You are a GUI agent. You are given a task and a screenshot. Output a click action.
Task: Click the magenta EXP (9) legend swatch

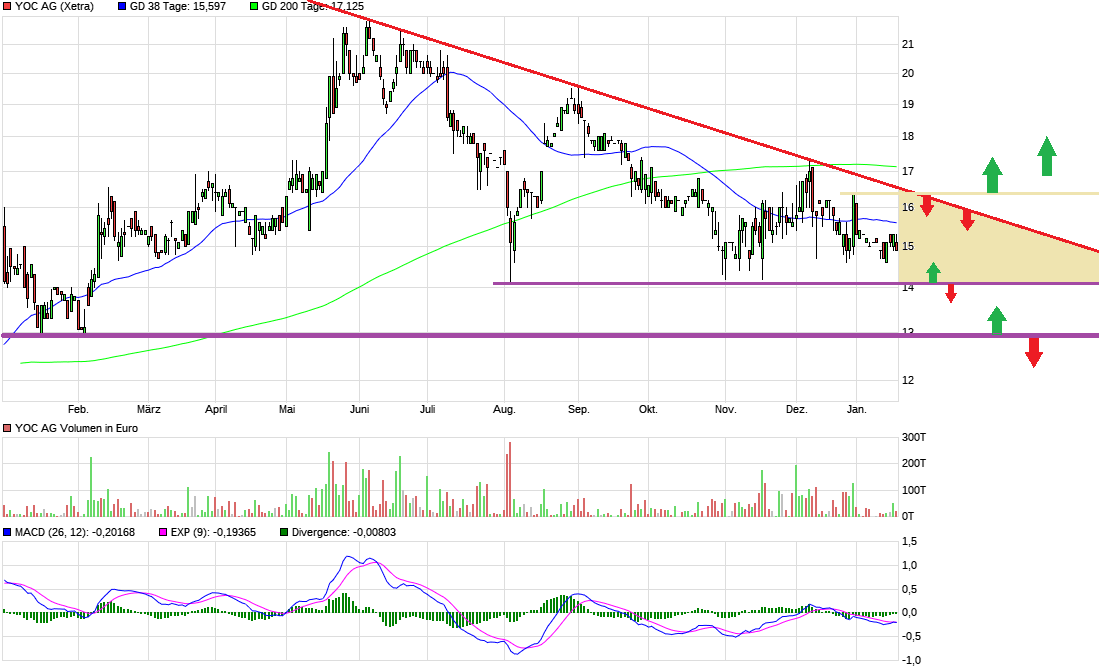click(164, 532)
